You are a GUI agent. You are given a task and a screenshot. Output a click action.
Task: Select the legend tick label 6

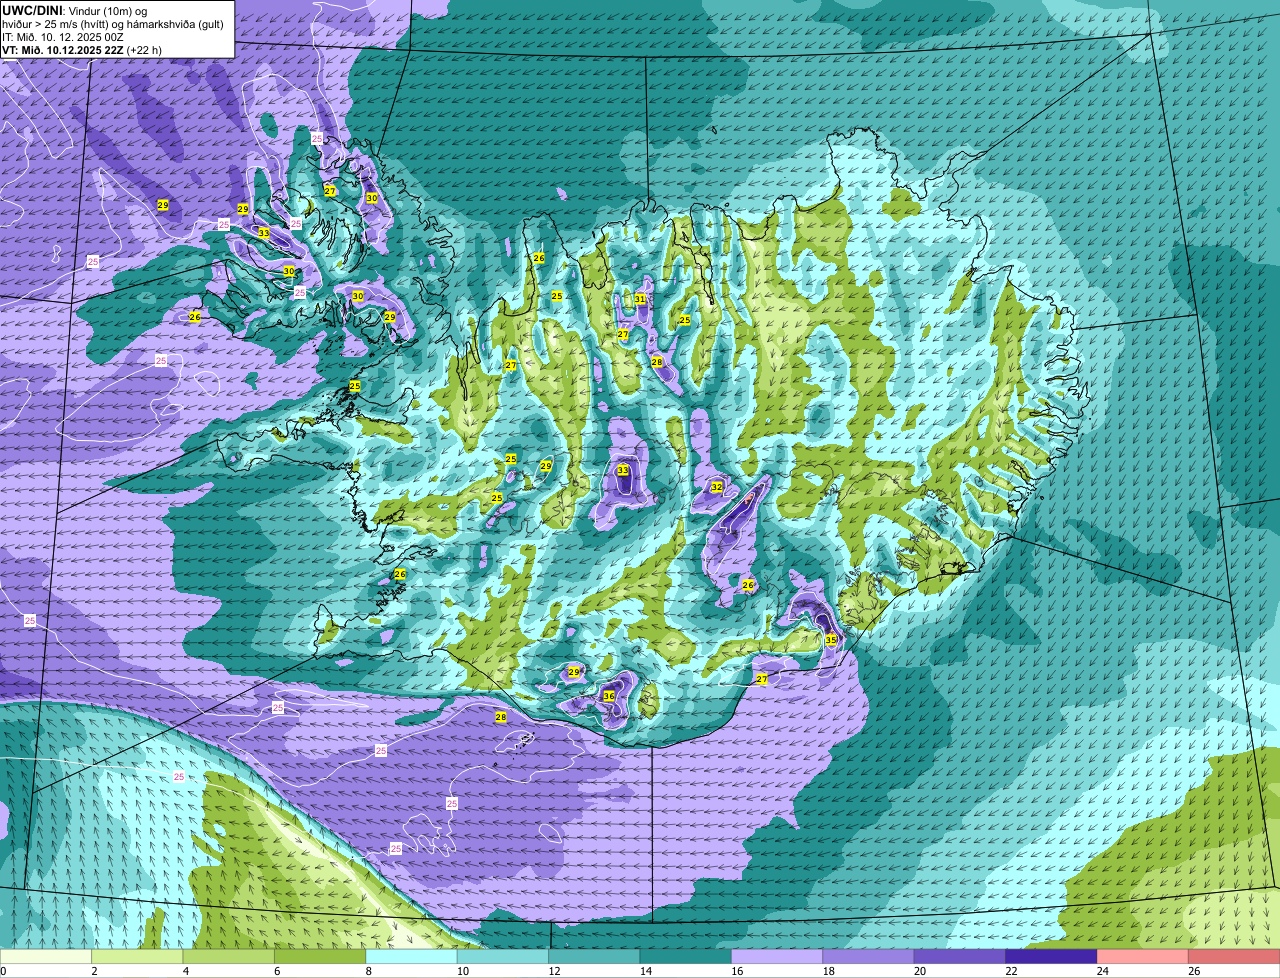[x=277, y=971]
